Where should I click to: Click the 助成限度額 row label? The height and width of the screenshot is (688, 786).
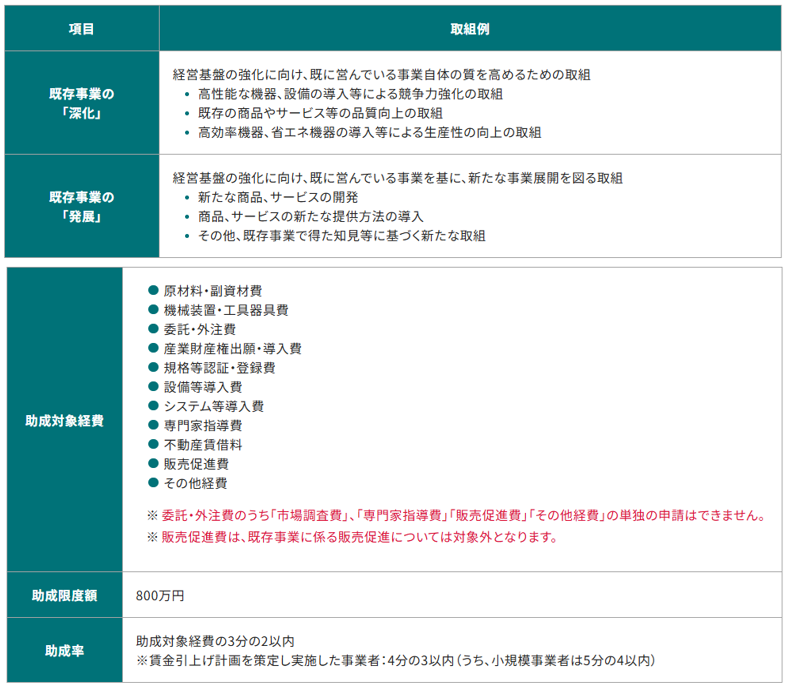tap(64, 595)
